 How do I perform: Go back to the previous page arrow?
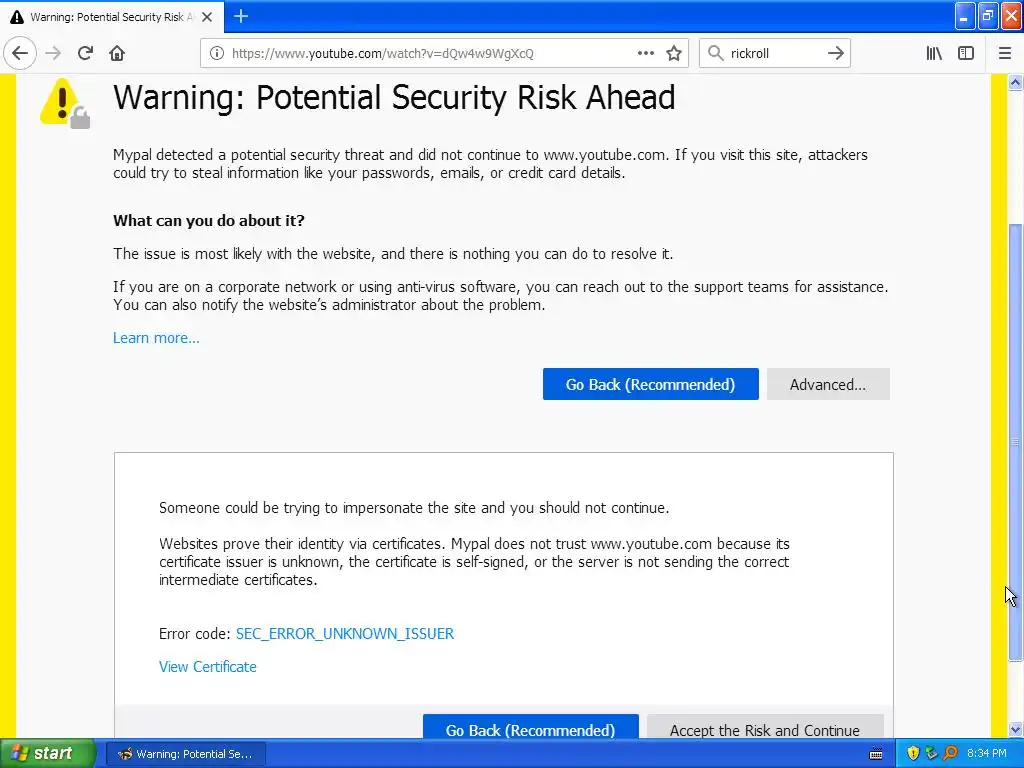click(x=20, y=53)
